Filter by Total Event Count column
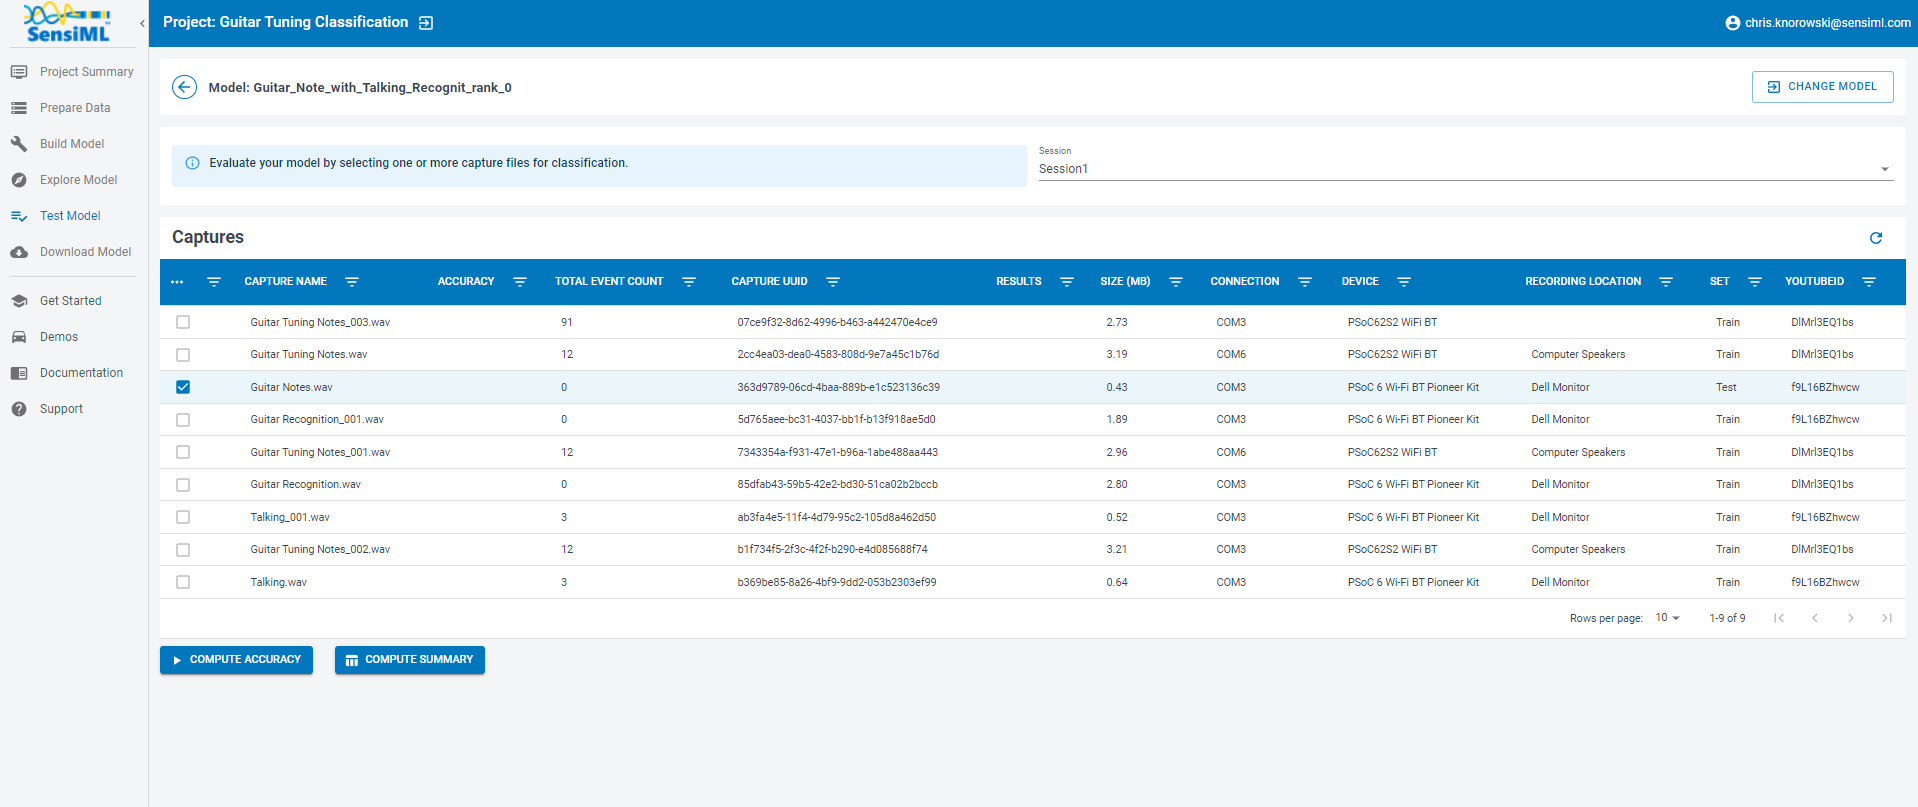This screenshot has height=807, width=1918. [689, 282]
